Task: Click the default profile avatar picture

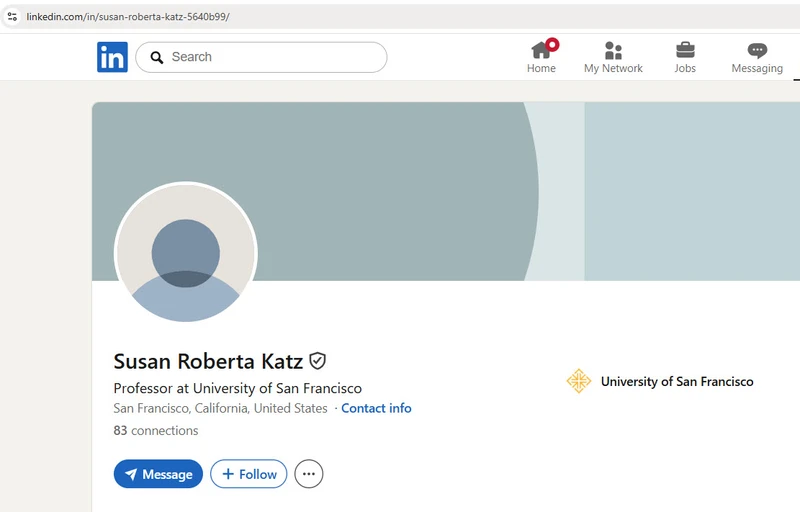Action: (186, 253)
